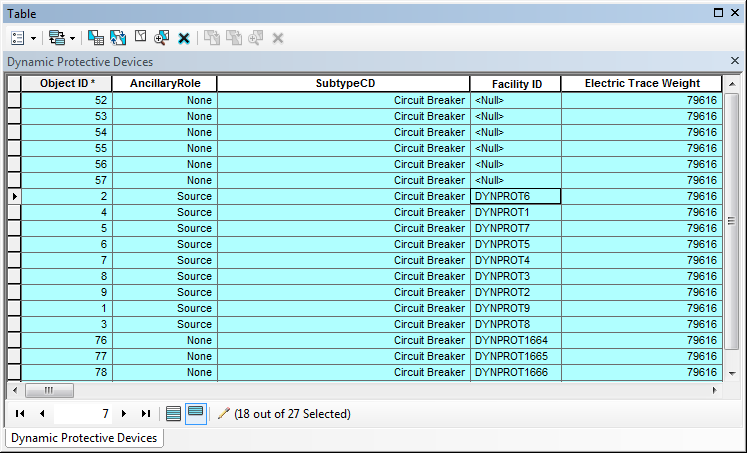
Task: Click the Select By Attributes icon
Action: point(96,37)
